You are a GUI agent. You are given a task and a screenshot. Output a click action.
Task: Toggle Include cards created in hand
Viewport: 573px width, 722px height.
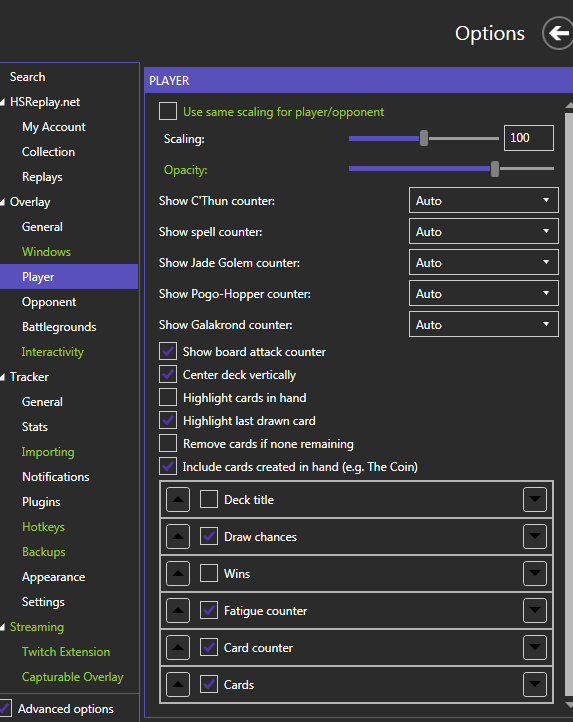tap(168, 466)
